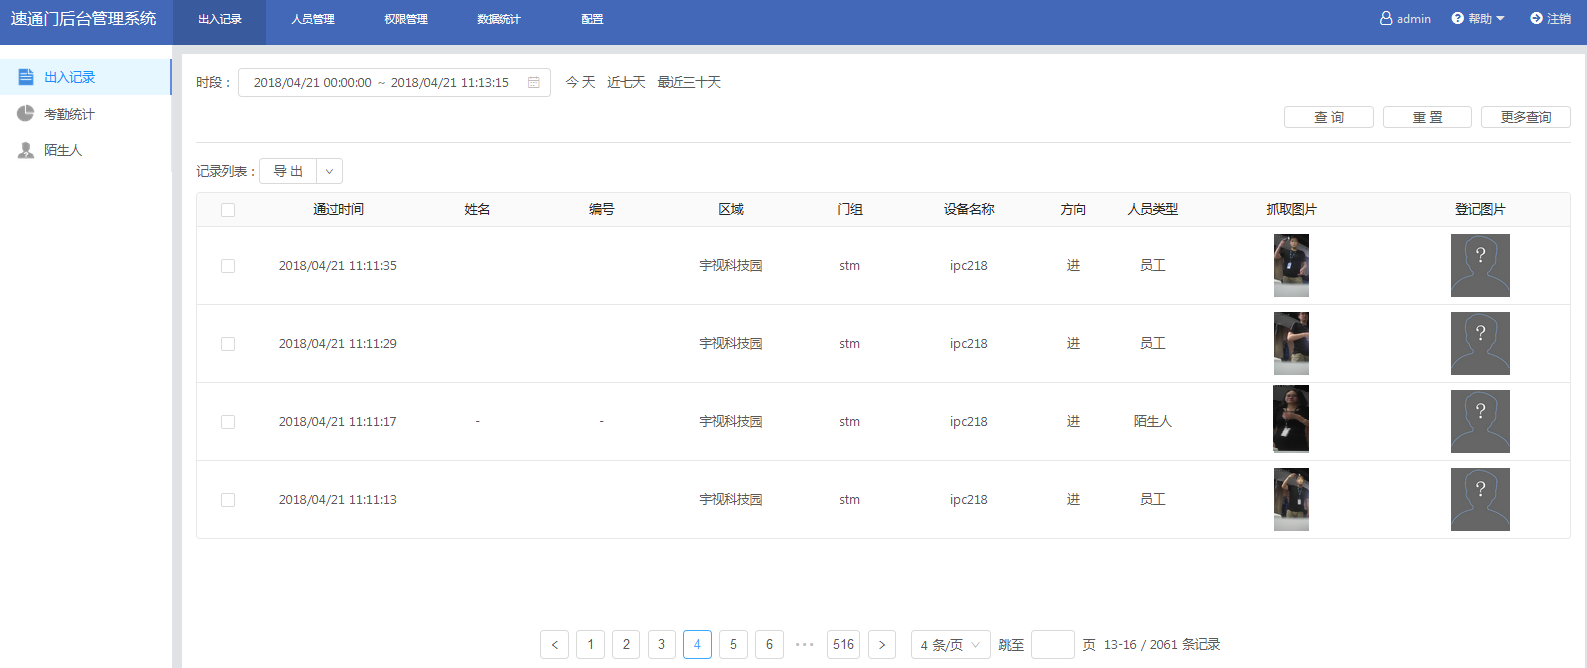The height and width of the screenshot is (668, 1587).
Task: Click the 更多查询 button
Action: tap(1526, 117)
